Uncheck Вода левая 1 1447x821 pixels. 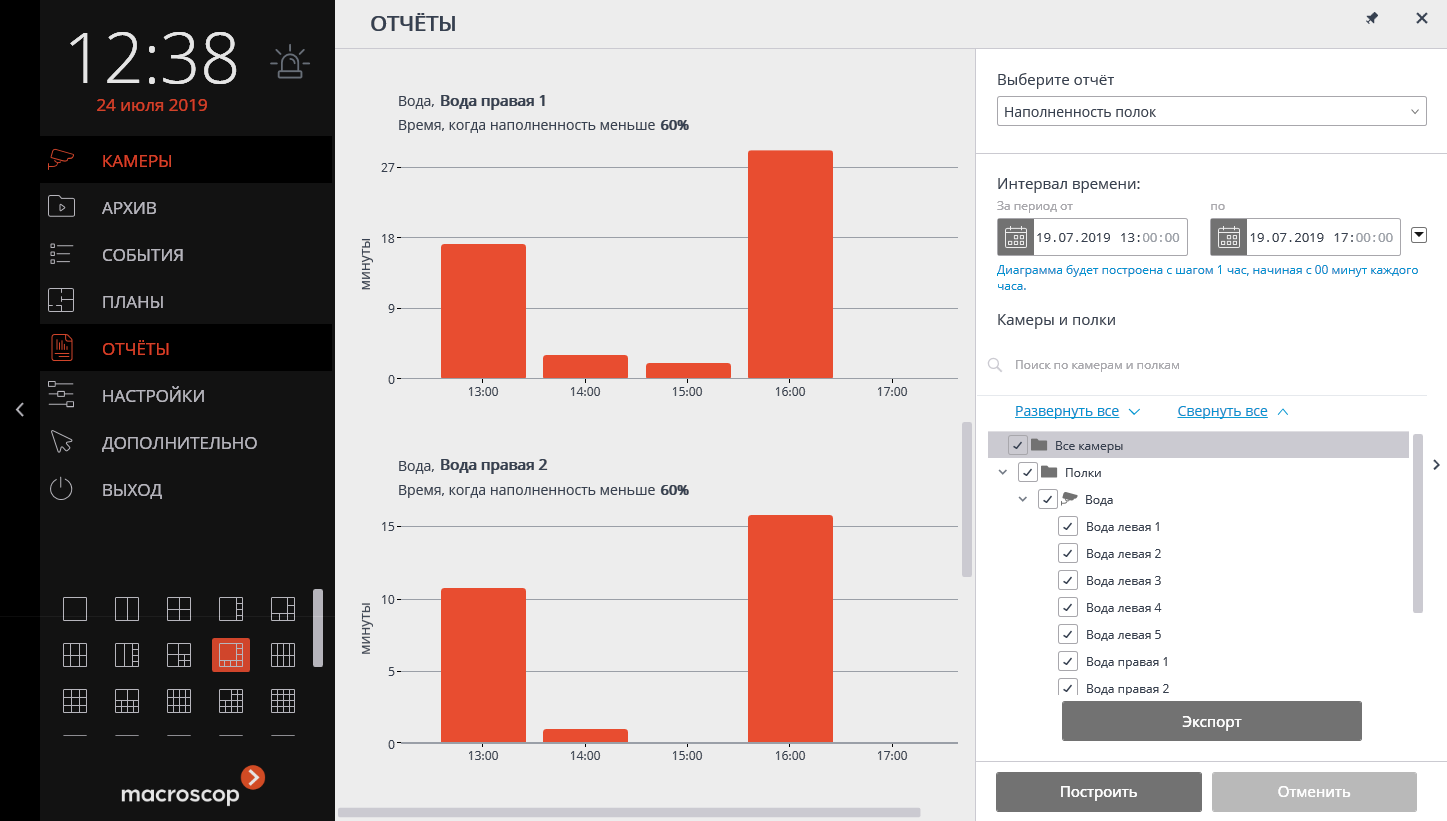1067,526
